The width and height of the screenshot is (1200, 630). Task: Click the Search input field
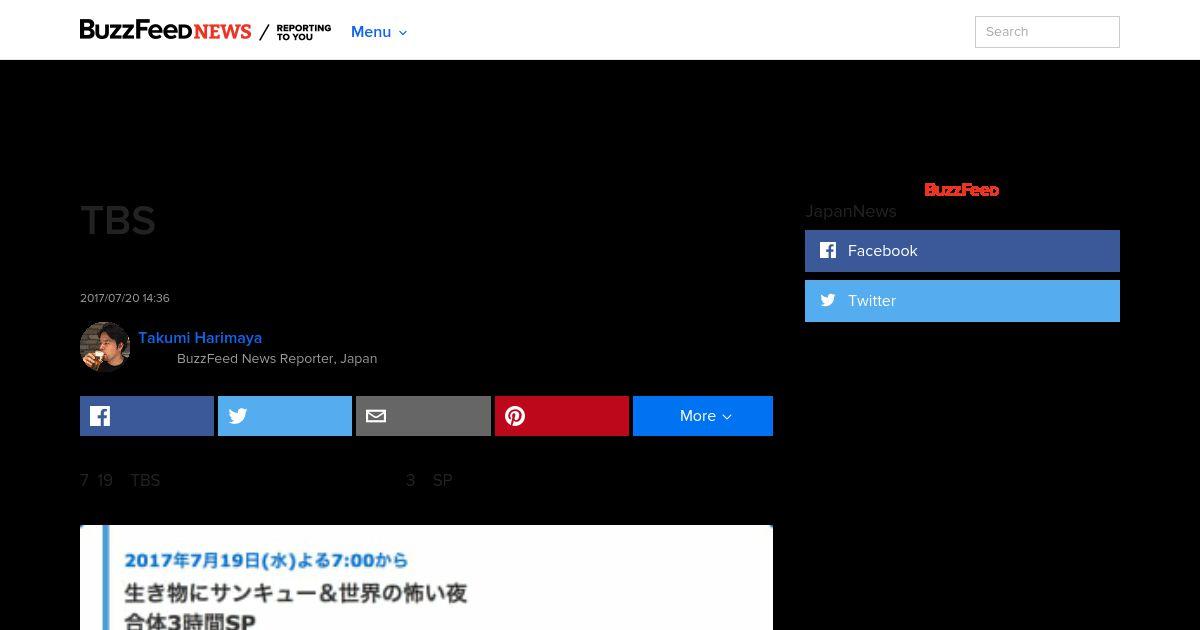[1047, 32]
